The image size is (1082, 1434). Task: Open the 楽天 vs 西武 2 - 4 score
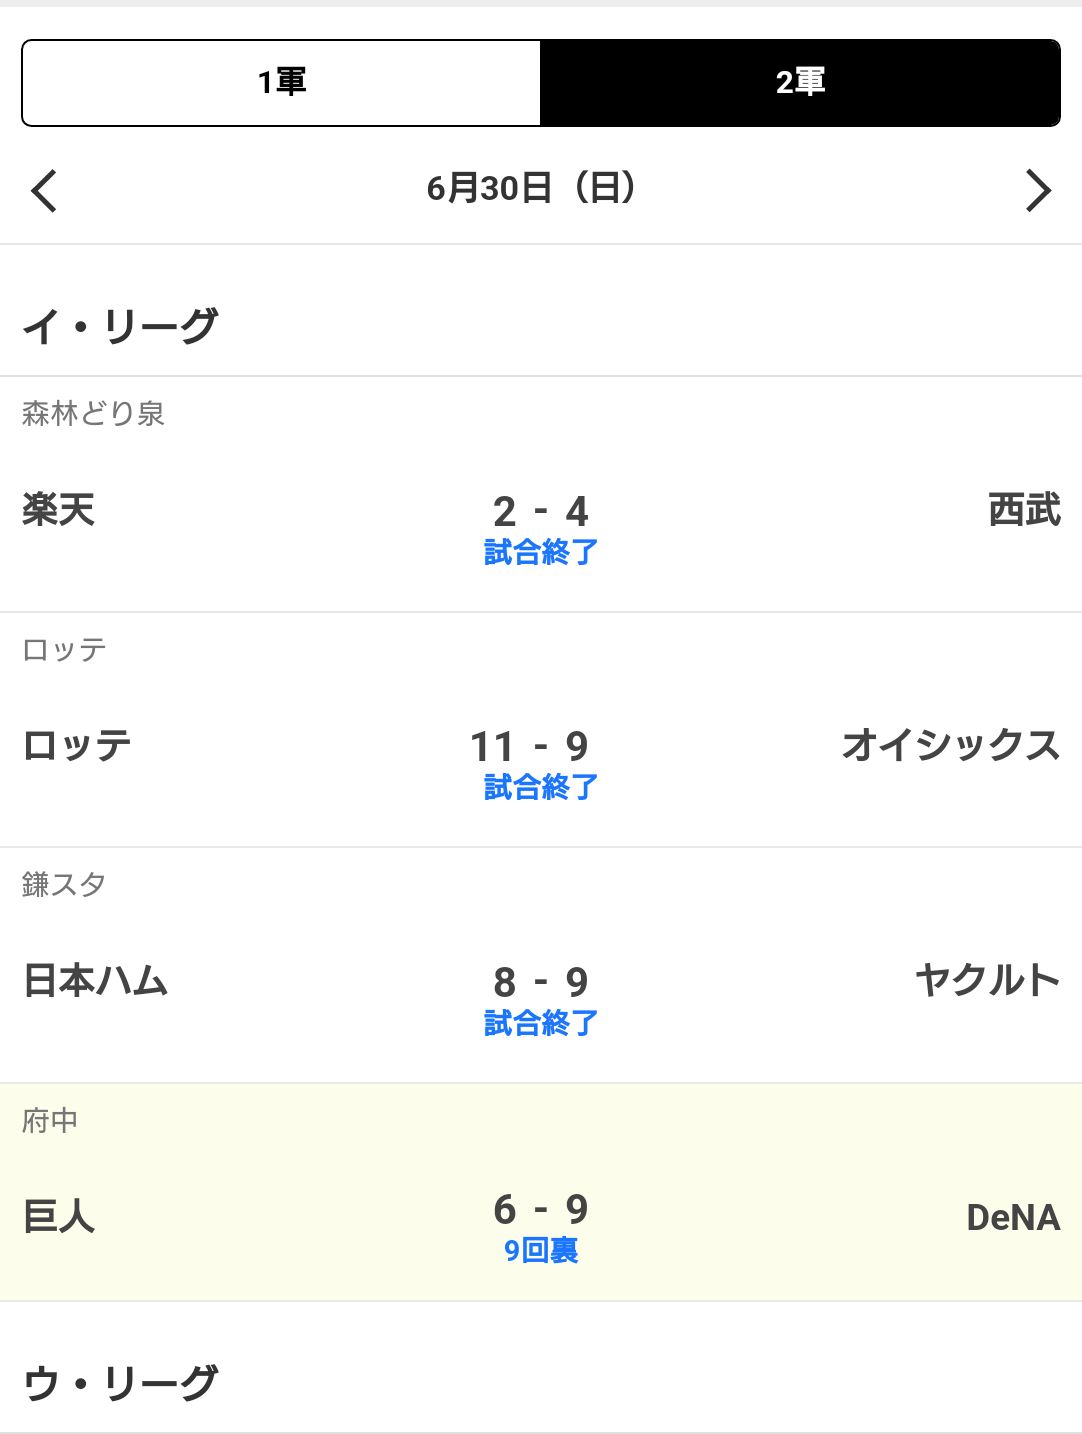540,512
